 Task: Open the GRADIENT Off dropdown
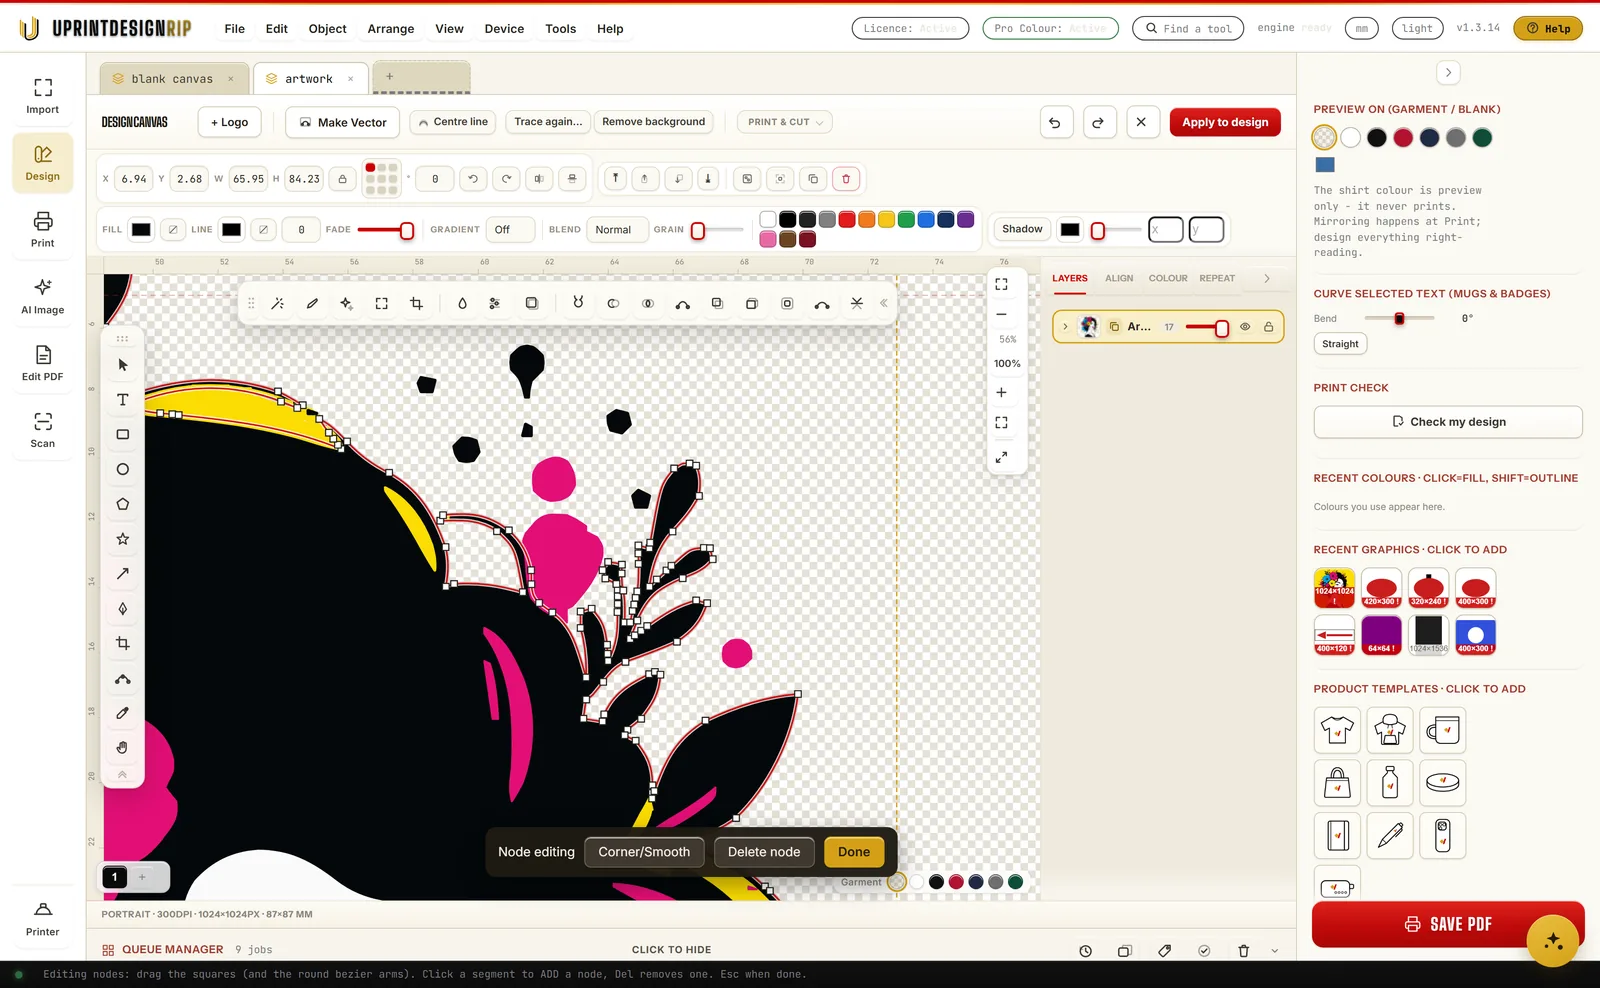tap(510, 230)
